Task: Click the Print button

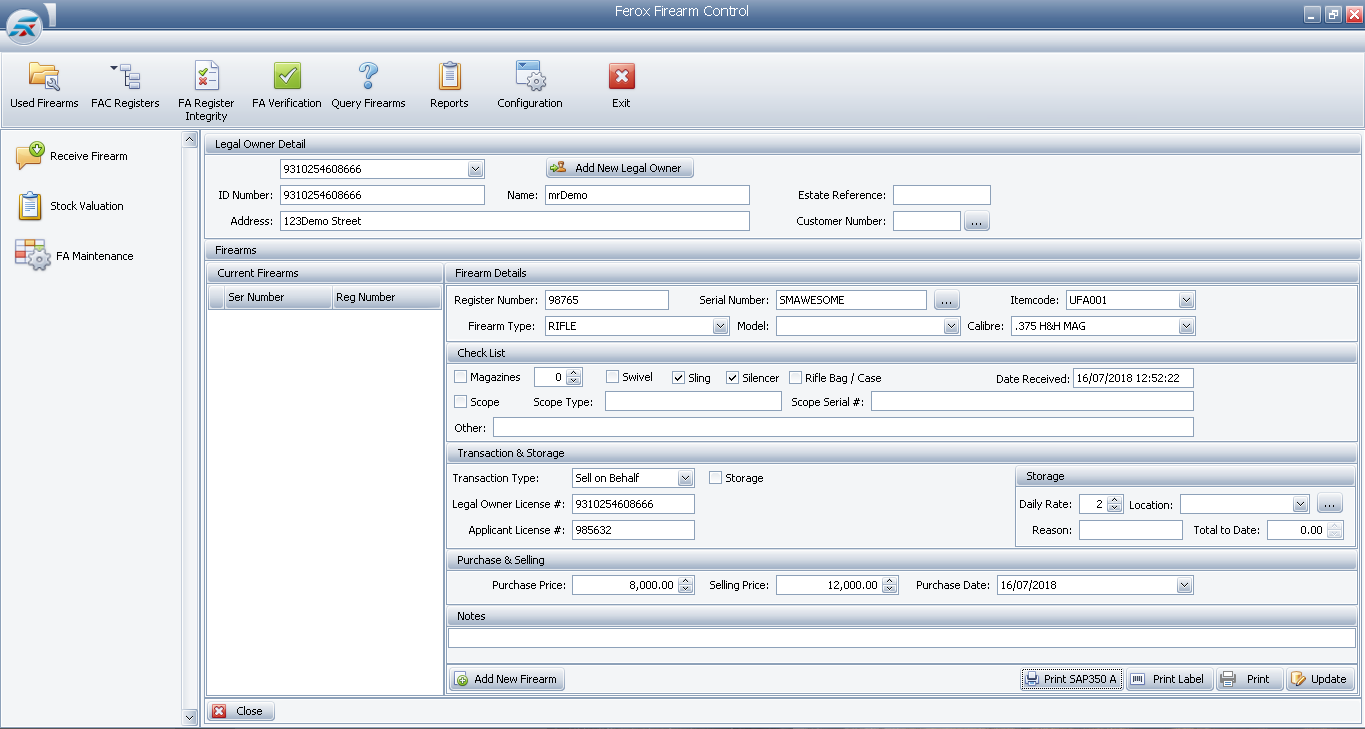Action: pyautogui.click(x=1249, y=679)
